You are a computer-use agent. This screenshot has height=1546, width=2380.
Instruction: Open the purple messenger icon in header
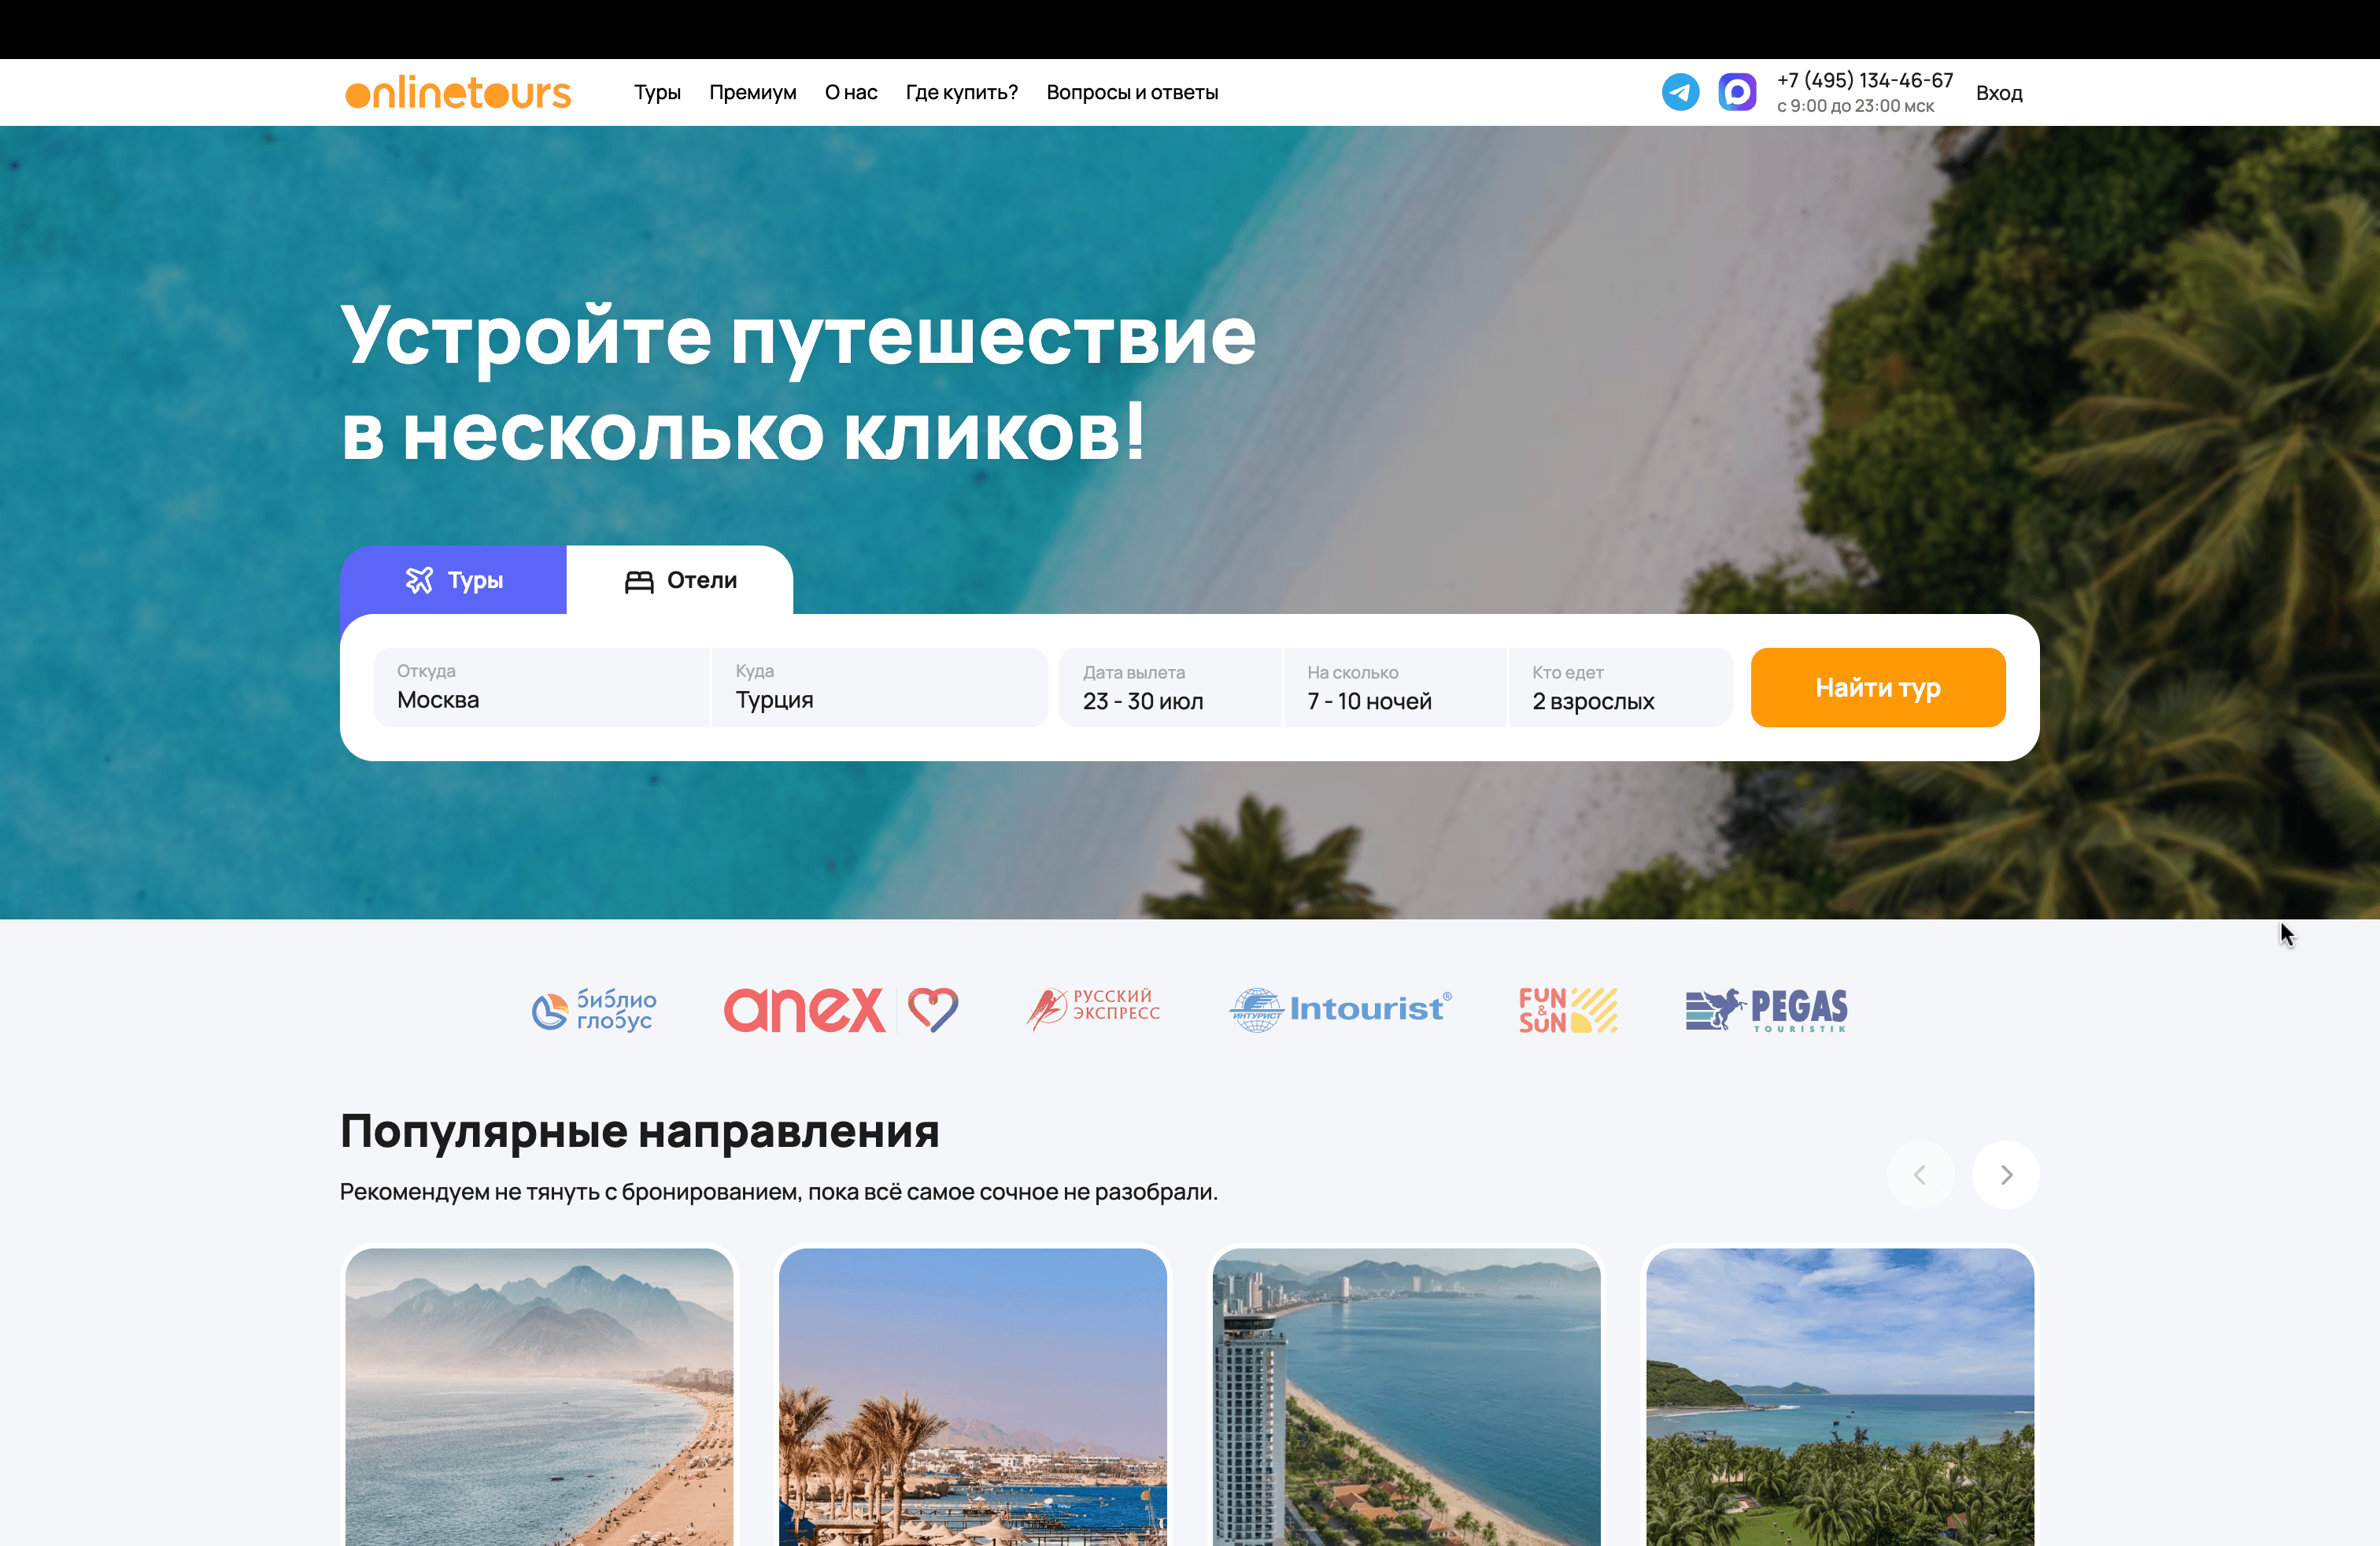pyautogui.click(x=1737, y=92)
